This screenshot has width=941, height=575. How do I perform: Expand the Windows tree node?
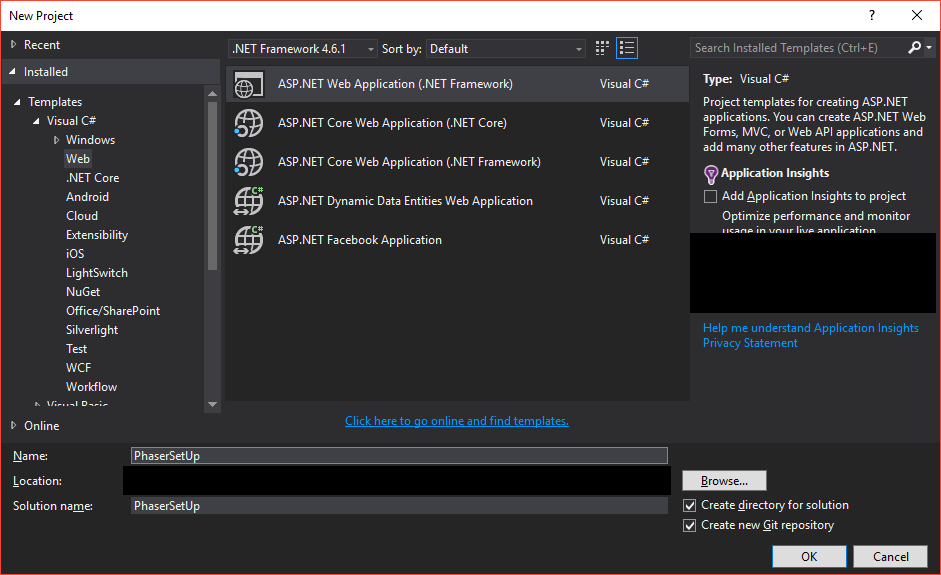[56, 140]
